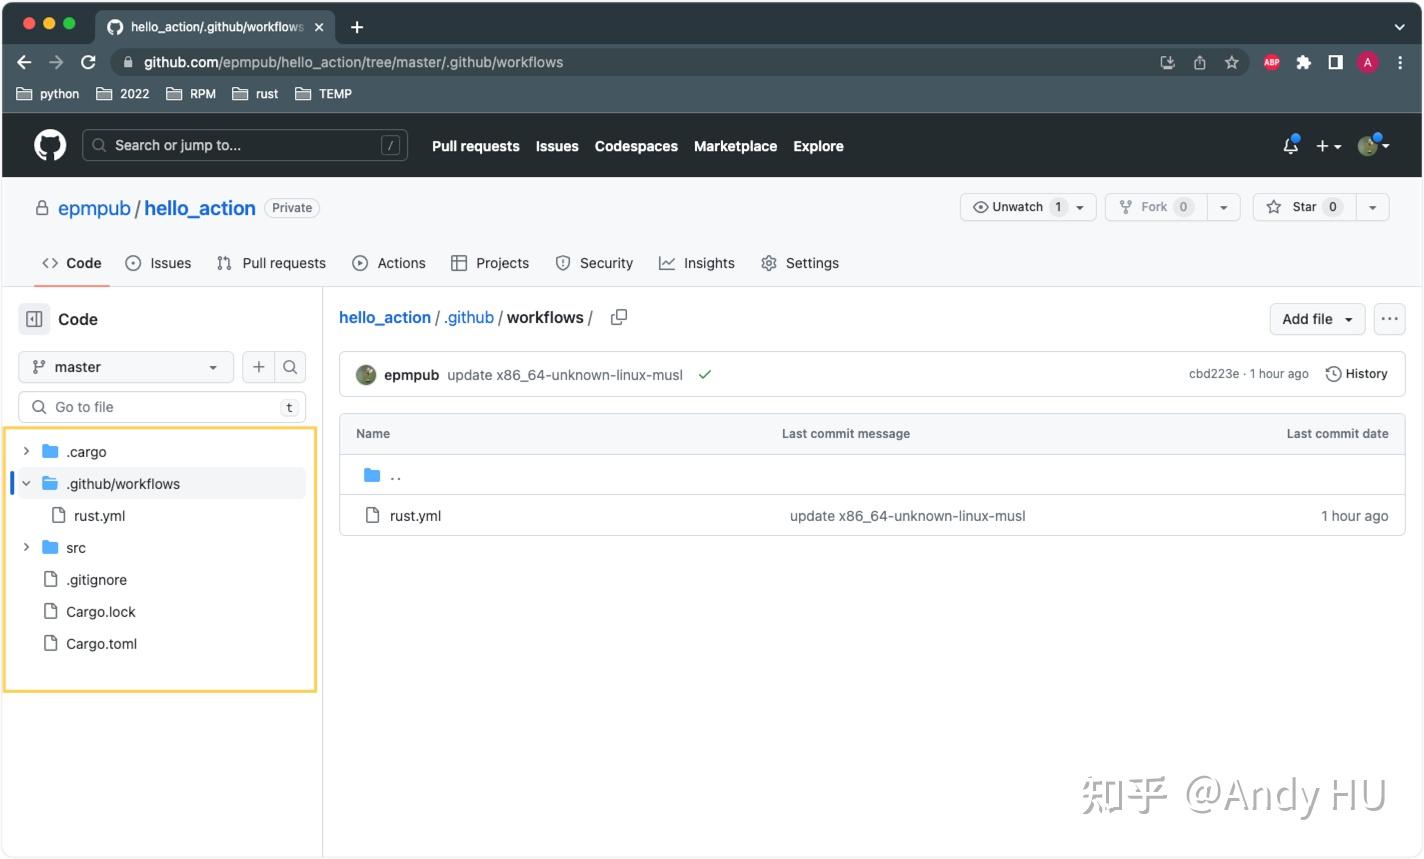
Task: Click the Go to file search field
Action: [160, 407]
